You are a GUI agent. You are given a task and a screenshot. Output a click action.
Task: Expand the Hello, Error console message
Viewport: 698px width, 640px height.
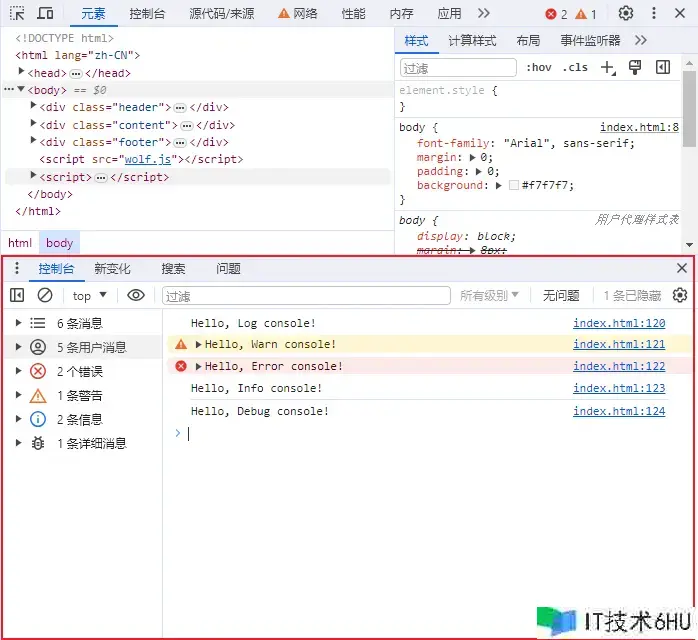(199, 366)
